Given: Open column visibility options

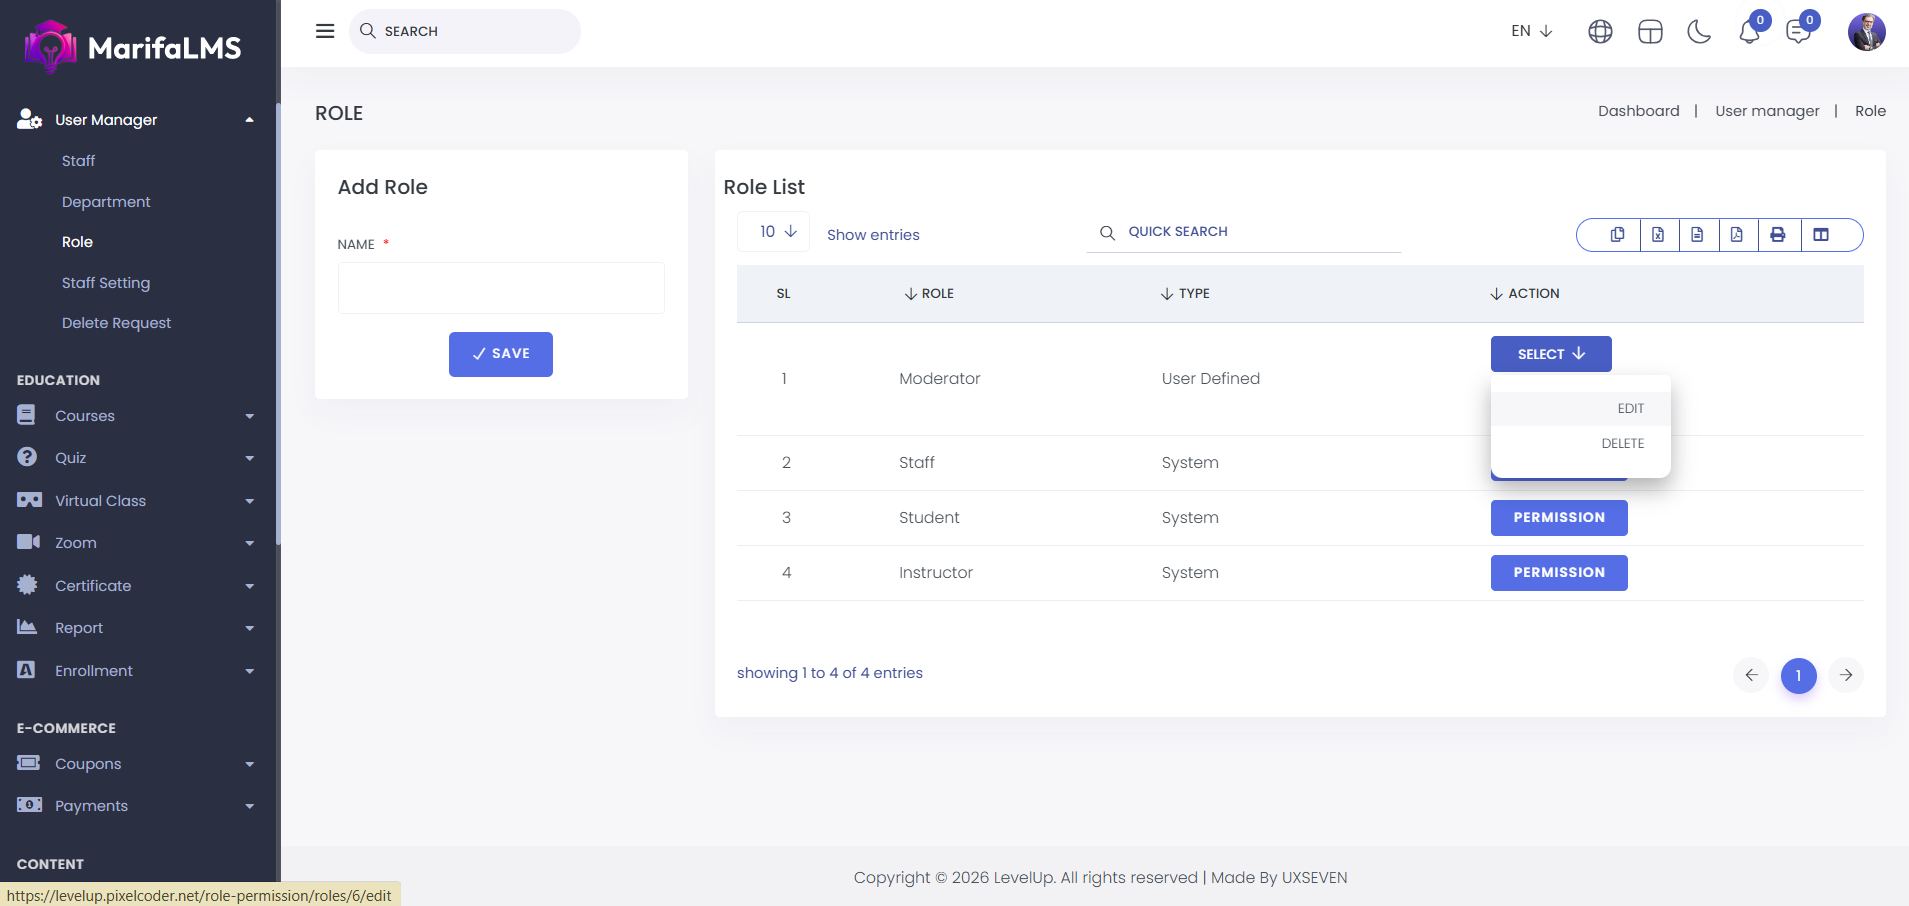Looking at the screenshot, I should 1821,235.
